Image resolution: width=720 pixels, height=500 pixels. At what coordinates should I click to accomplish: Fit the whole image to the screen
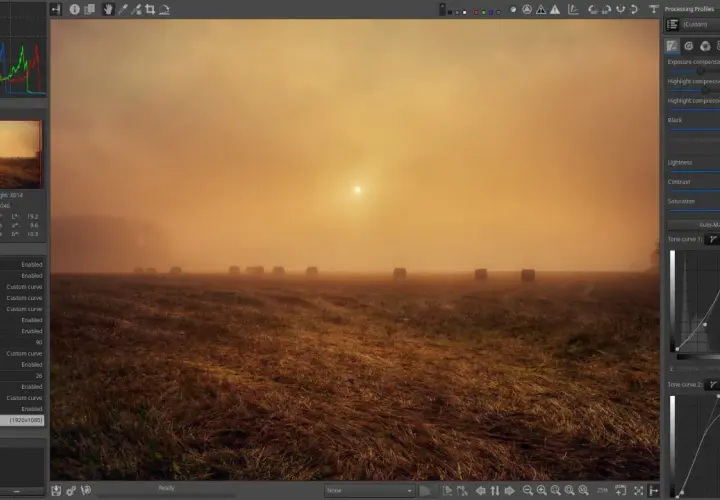pyautogui.click(x=555, y=490)
